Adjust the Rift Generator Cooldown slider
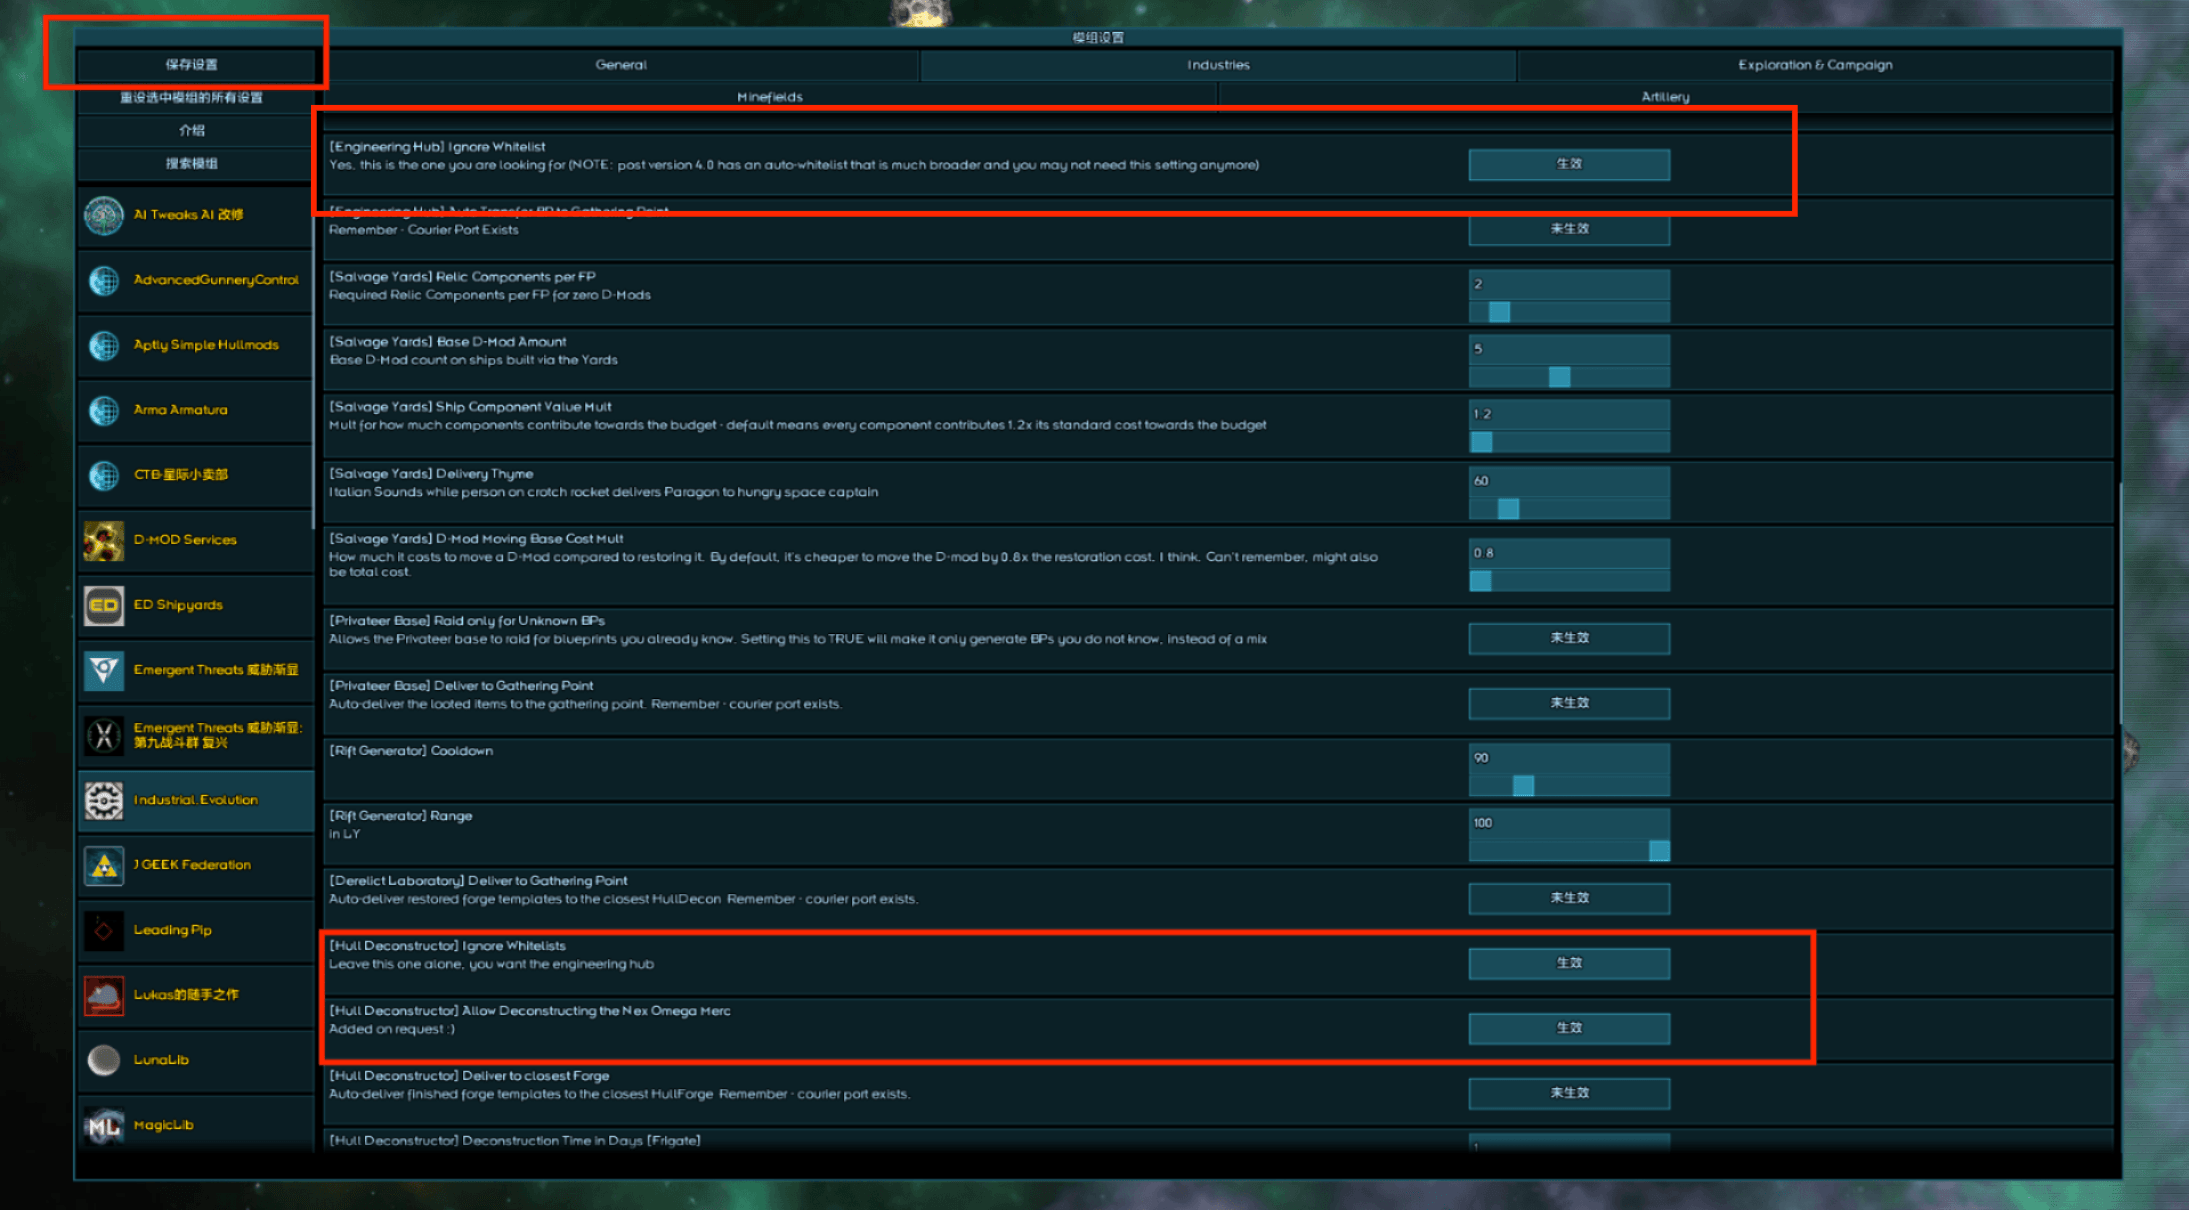2189x1210 pixels. pos(1524,786)
